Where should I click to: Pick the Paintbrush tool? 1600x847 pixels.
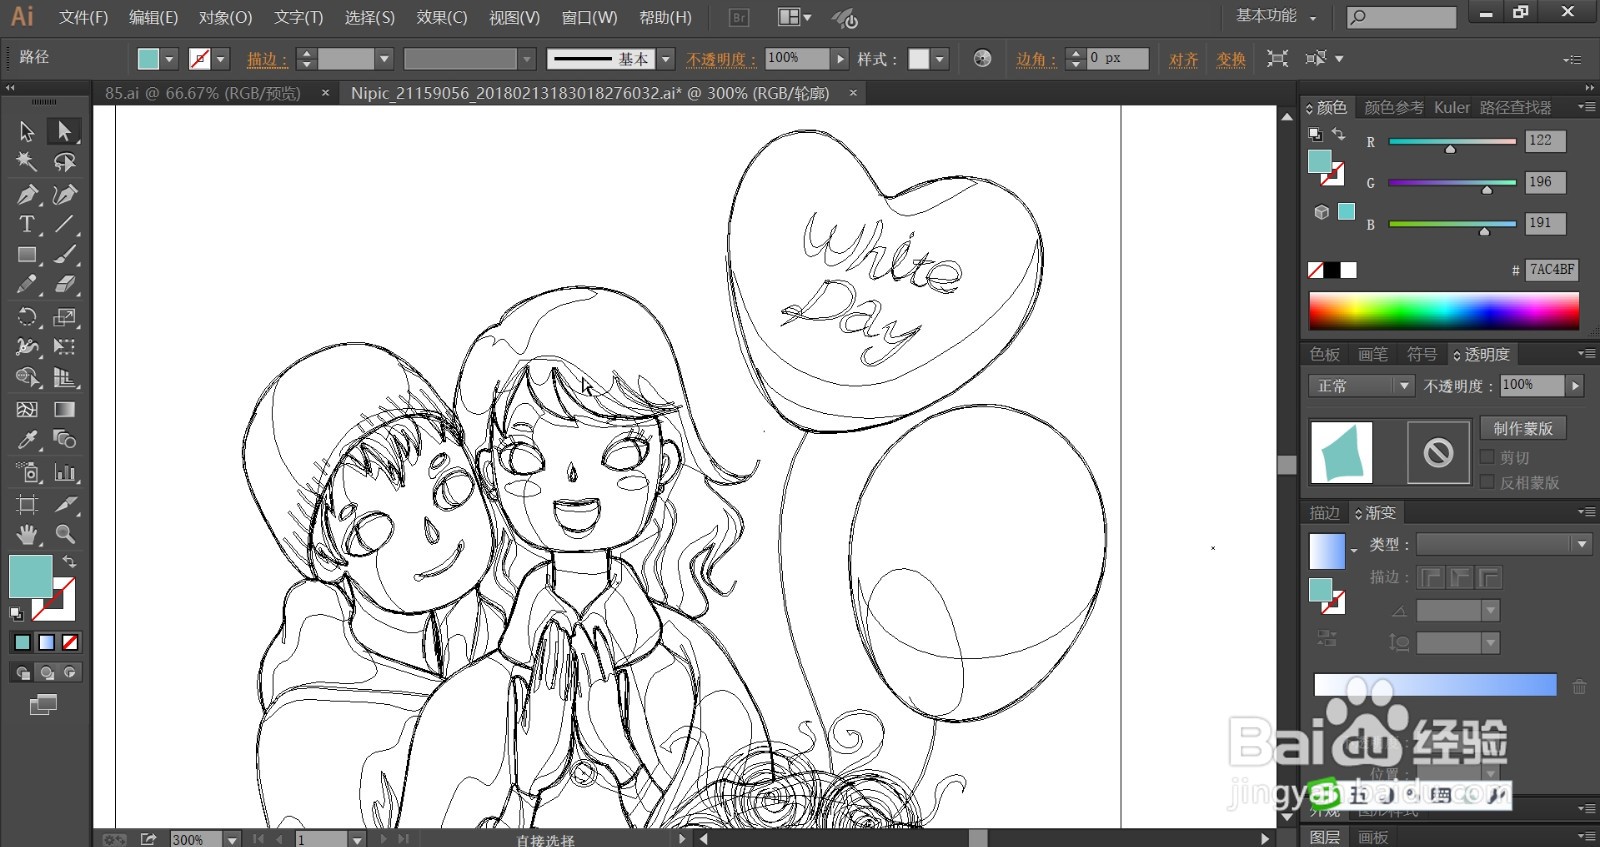(x=65, y=255)
